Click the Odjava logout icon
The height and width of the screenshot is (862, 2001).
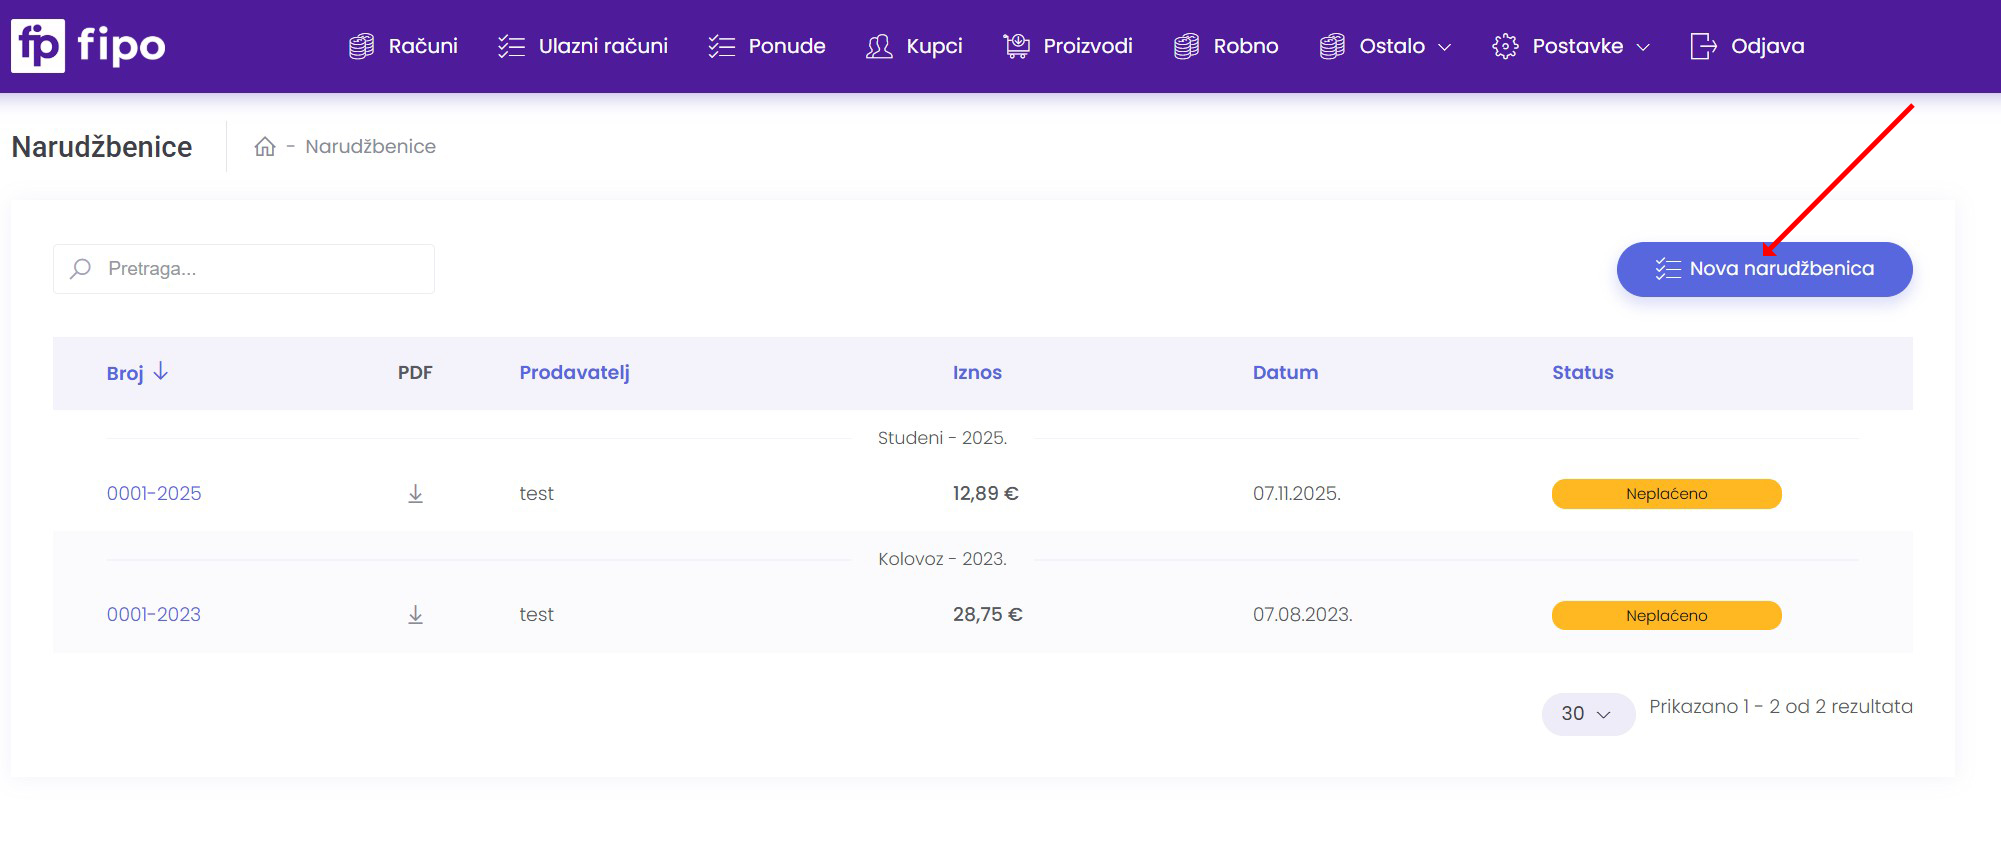coord(1702,46)
